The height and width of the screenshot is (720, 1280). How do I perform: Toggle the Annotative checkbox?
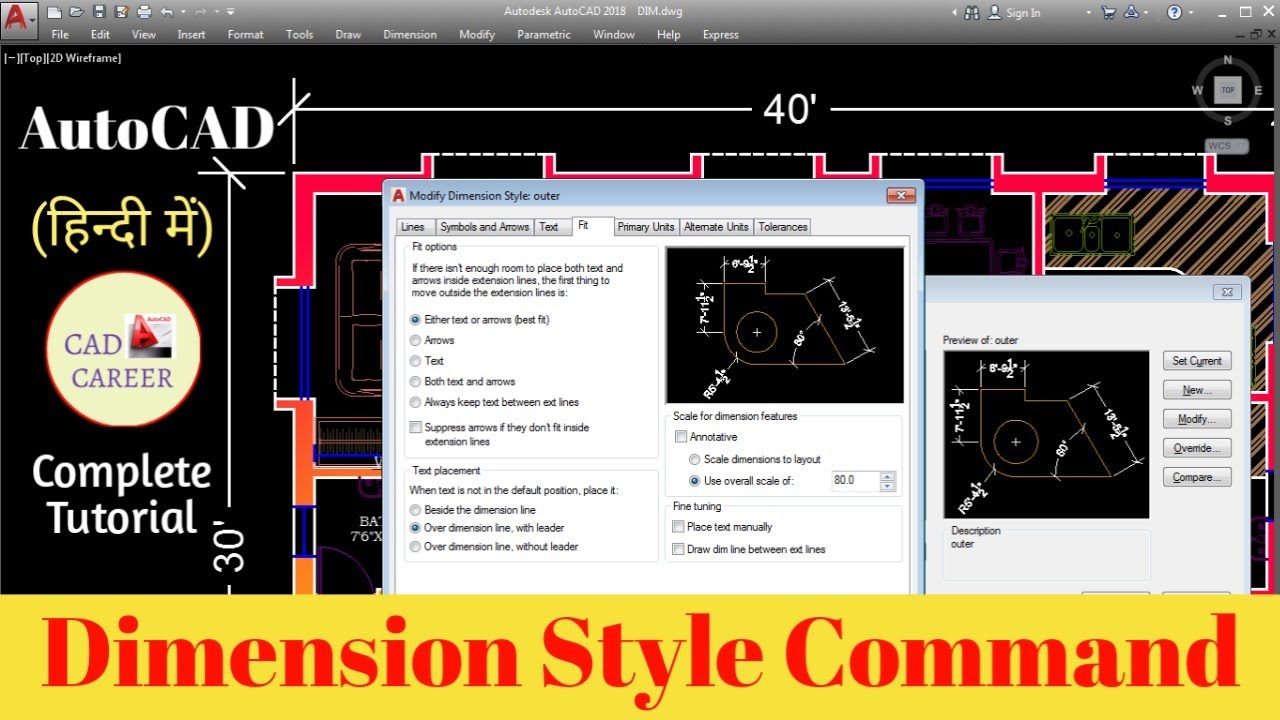point(681,437)
